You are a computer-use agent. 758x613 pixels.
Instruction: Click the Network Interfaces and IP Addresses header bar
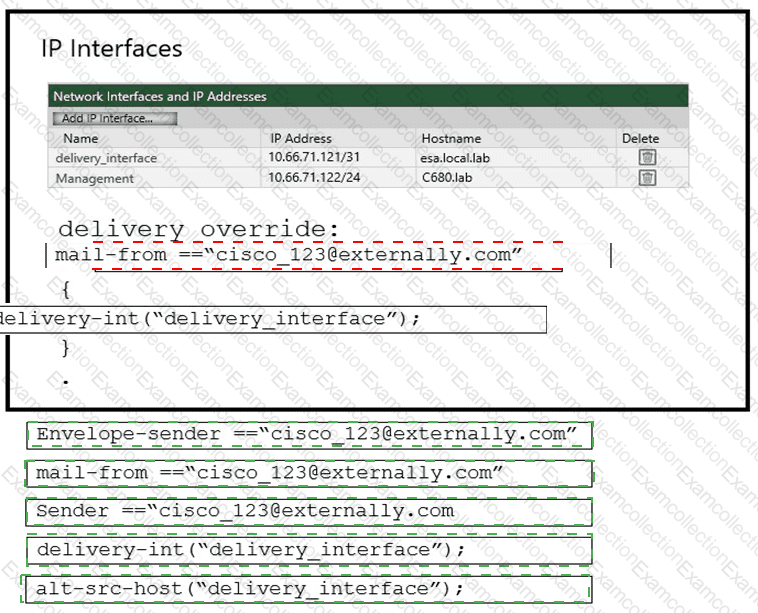(x=368, y=96)
